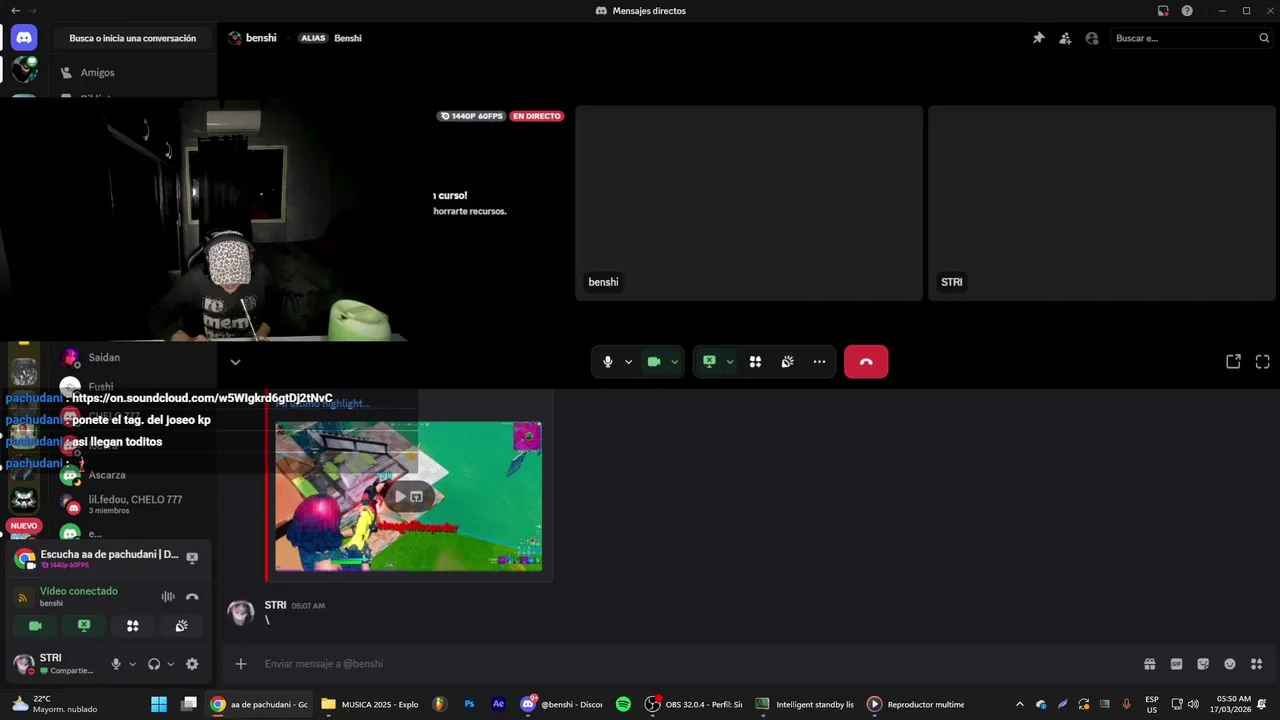The height and width of the screenshot is (720, 1280).
Task: Open 'Vídeo conectado' connection details
Action: tap(79, 591)
